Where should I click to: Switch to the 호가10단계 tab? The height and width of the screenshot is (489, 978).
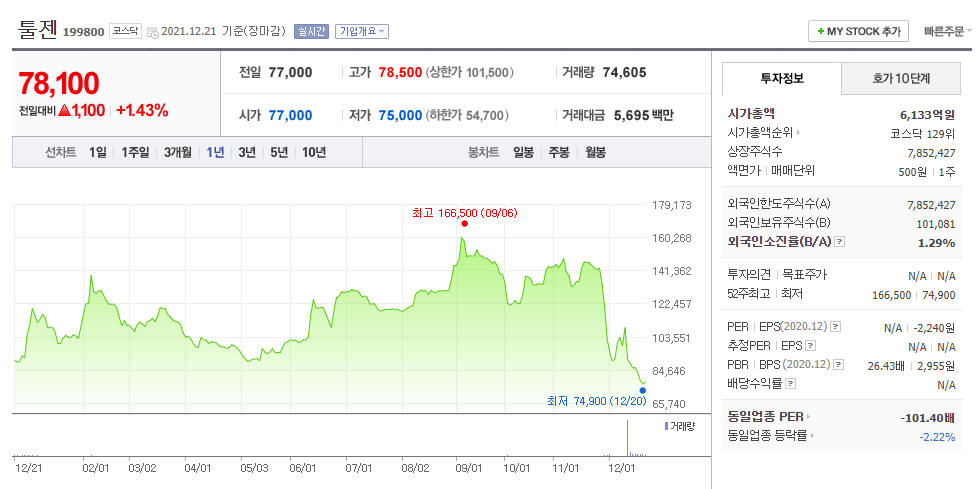(901, 79)
